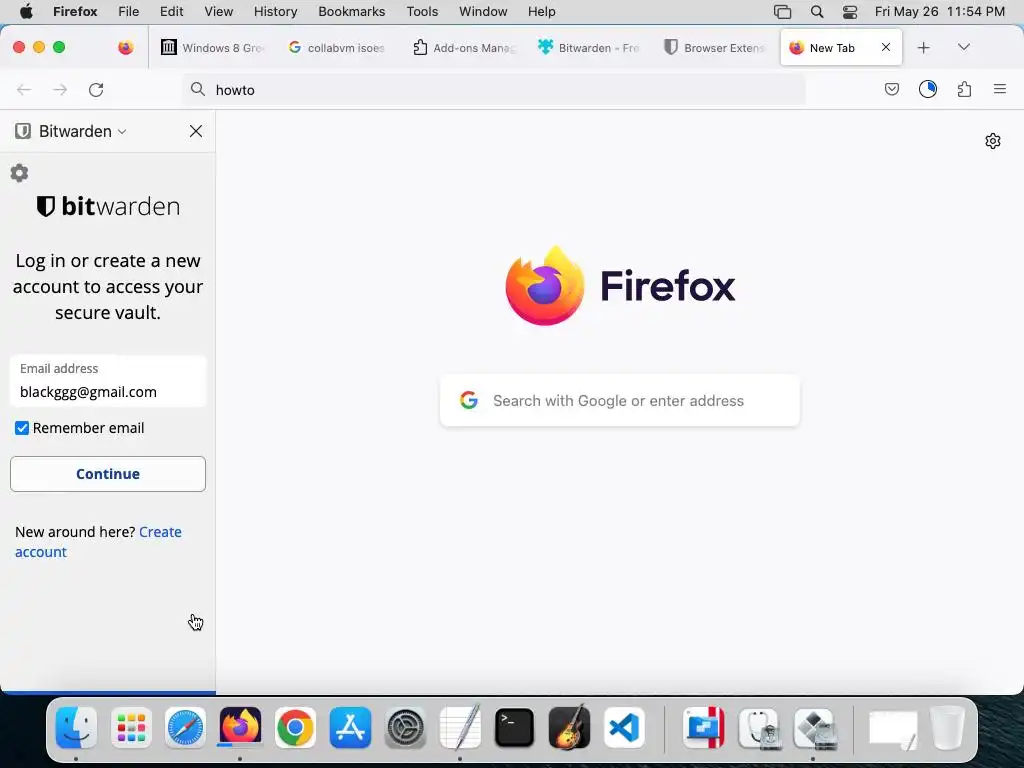This screenshot has height=768, width=1024.
Task: Open the Extensions puzzle icon
Action: [x=965, y=89]
